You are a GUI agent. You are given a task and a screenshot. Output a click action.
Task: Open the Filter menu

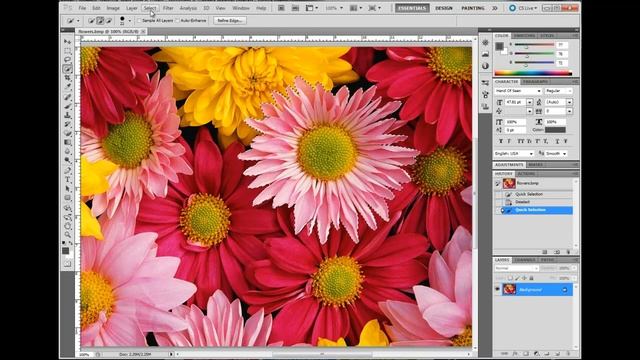coord(168,8)
